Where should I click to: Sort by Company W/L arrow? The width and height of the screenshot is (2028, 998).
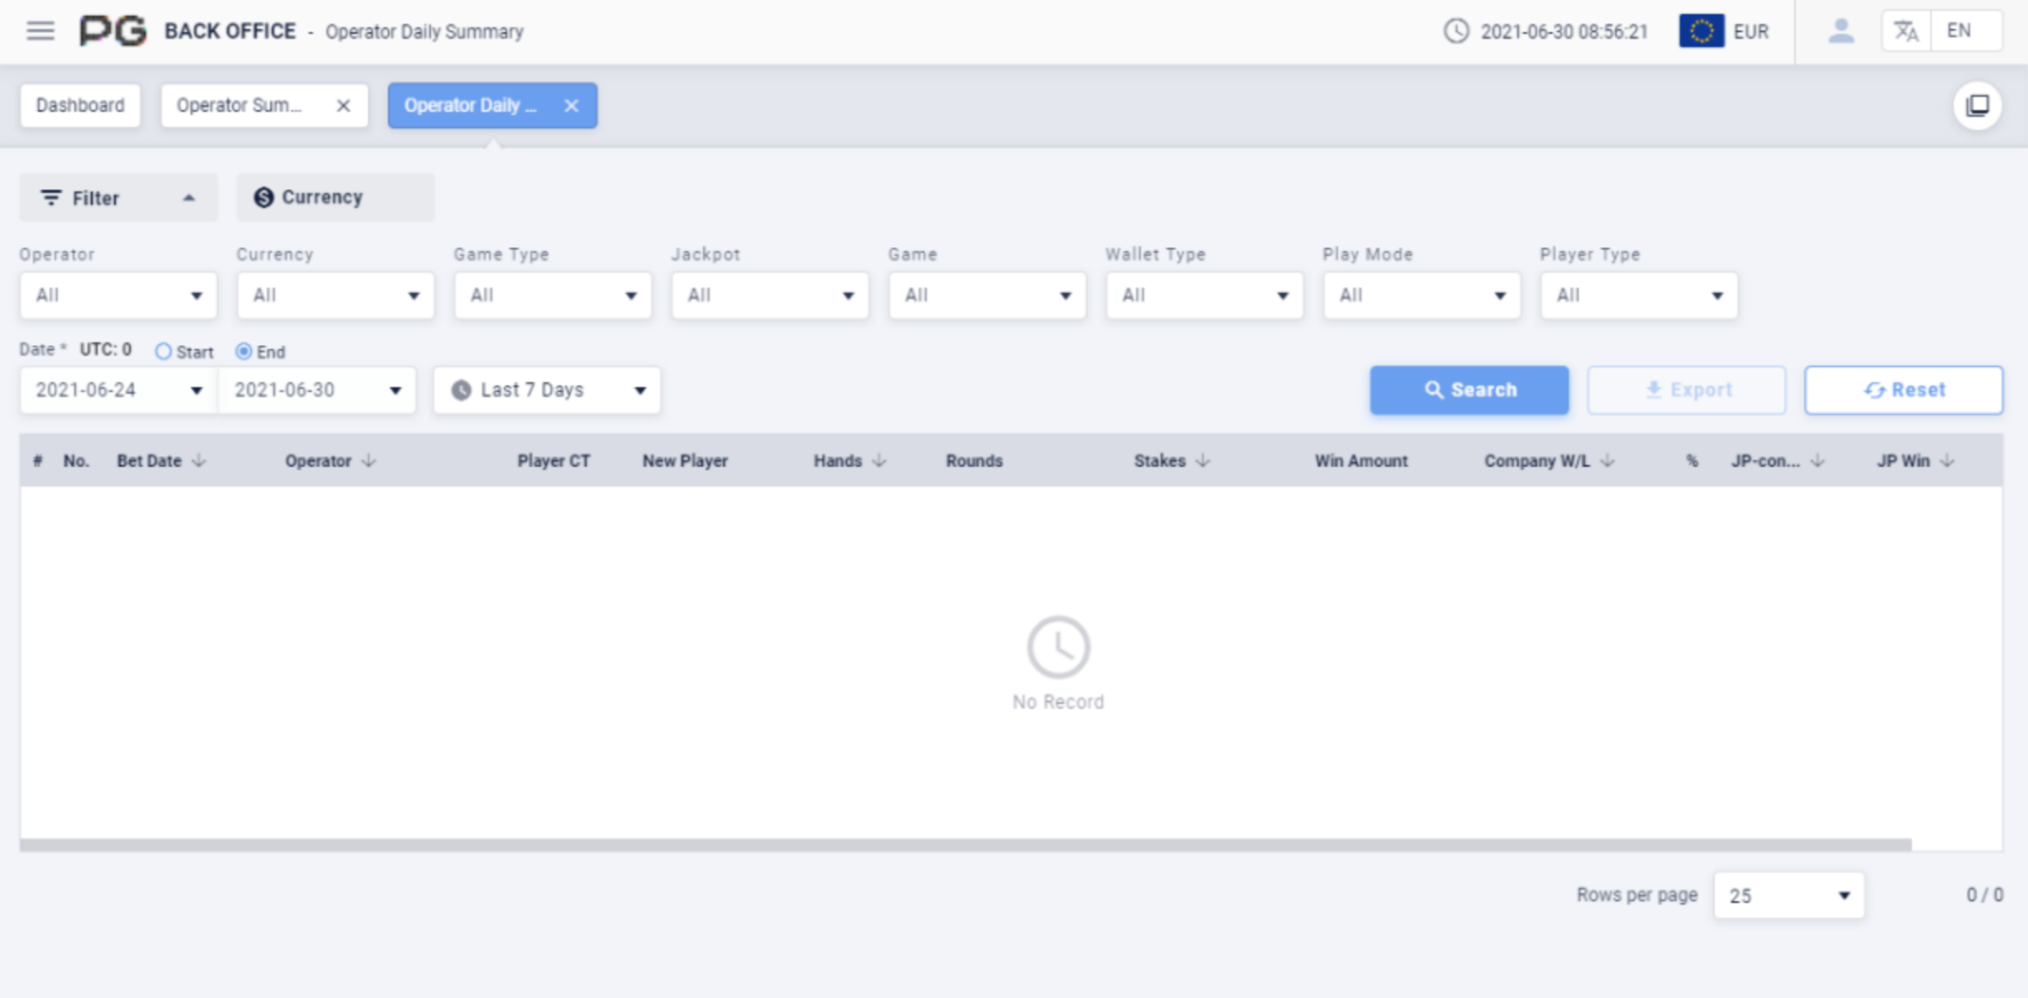click(x=1607, y=461)
